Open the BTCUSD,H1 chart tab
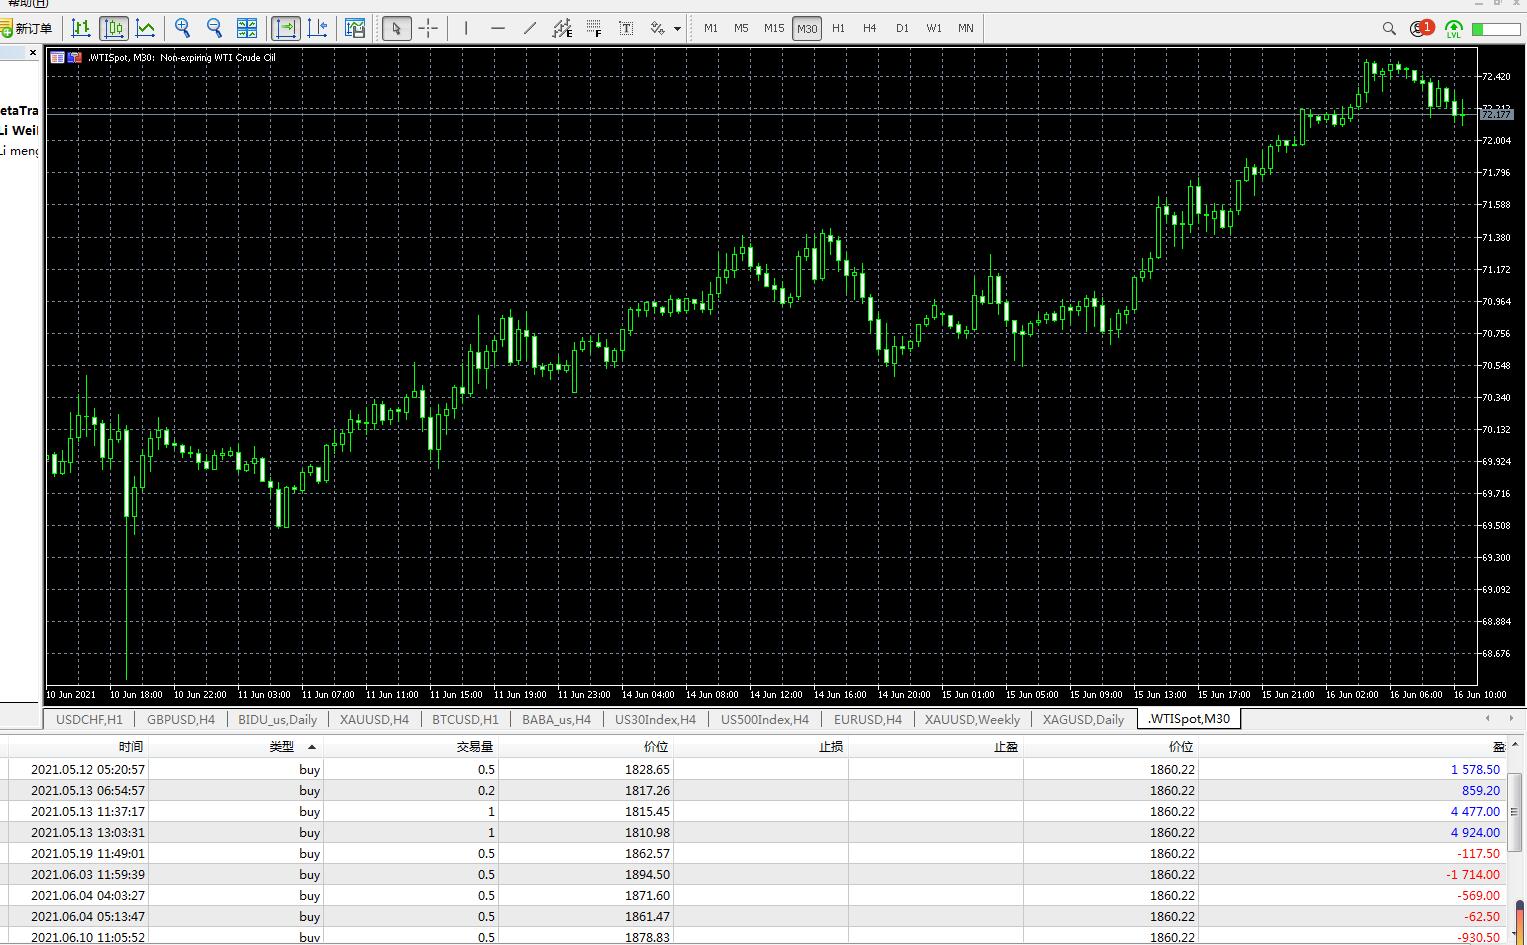Image resolution: width=1527 pixels, height=945 pixels. point(465,719)
